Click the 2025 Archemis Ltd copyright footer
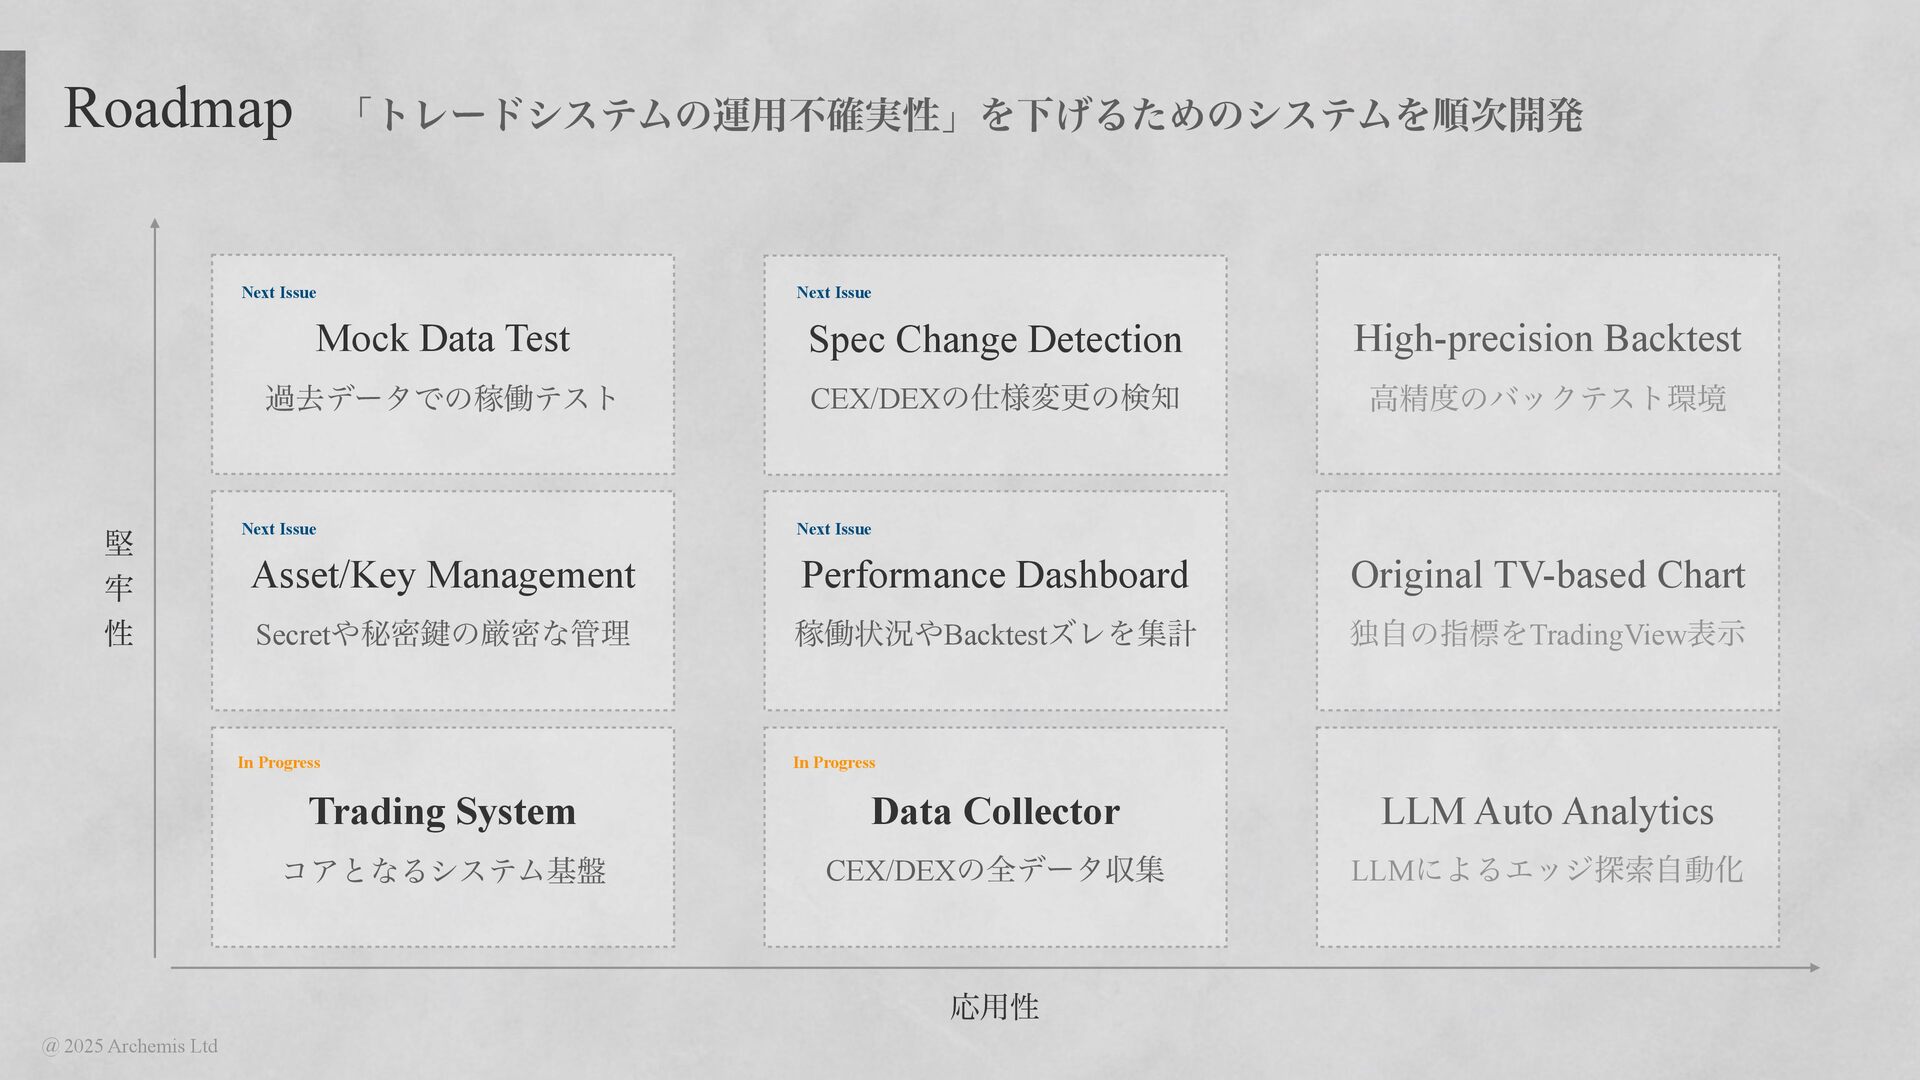 click(x=130, y=1046)
